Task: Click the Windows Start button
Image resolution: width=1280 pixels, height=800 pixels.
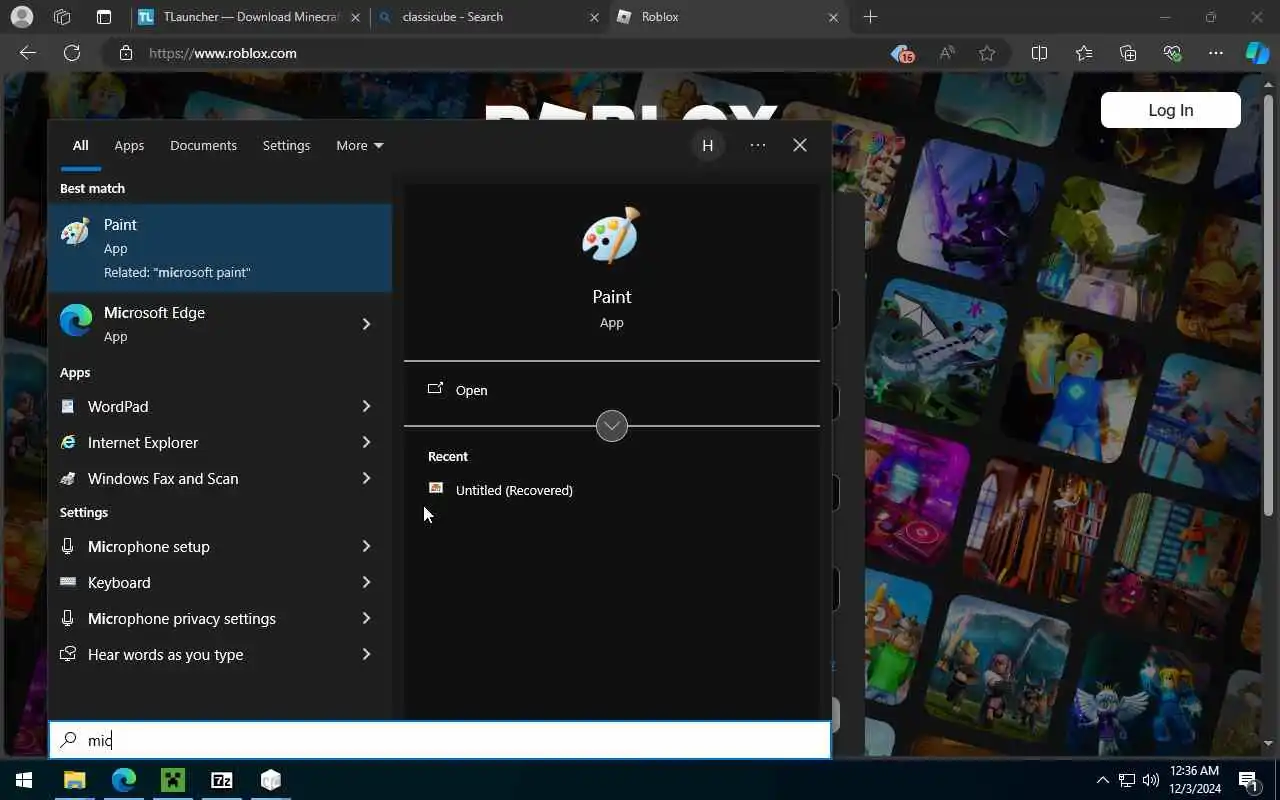Action: tap(24, 780)
